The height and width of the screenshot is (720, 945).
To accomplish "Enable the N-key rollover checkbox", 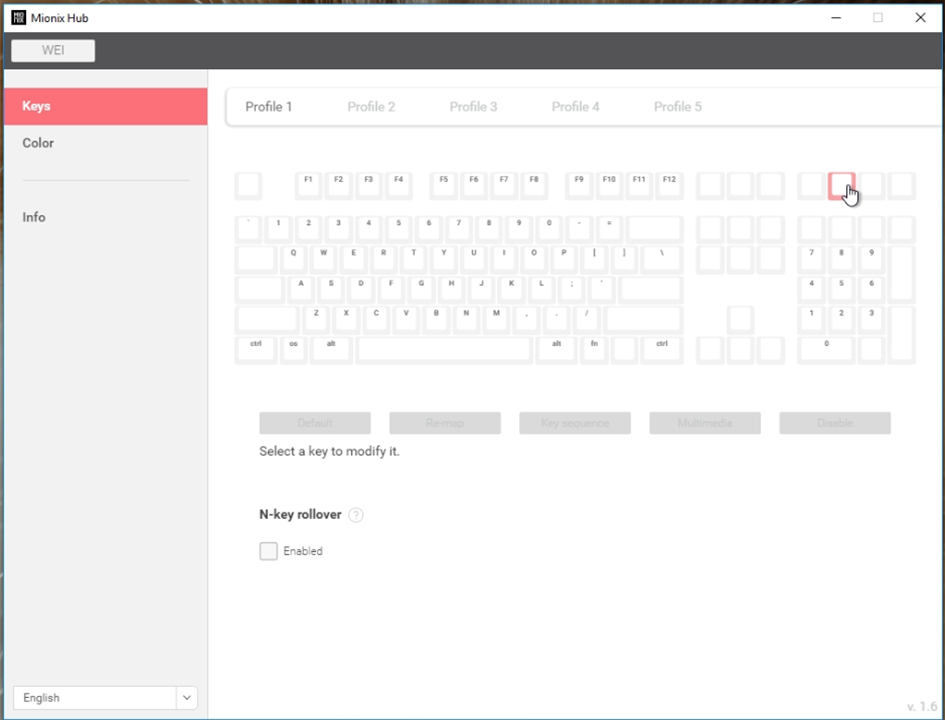I will (268, 551).
